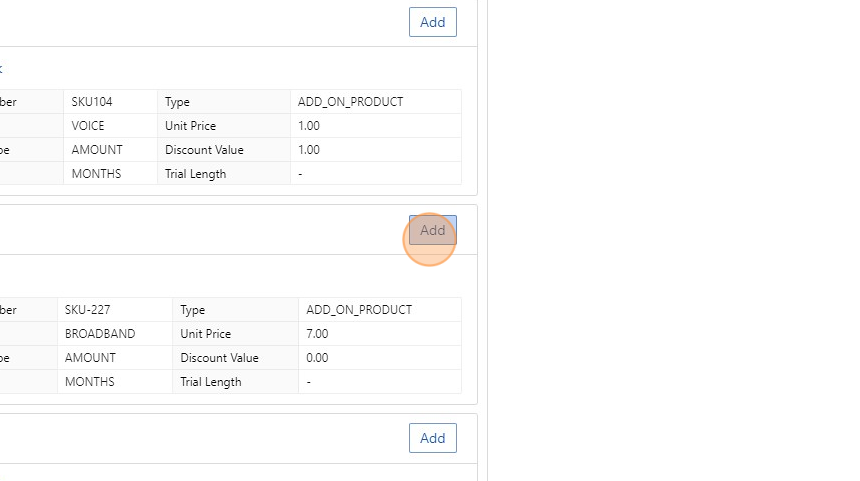Screen dimensions: 860x481
Task: Click the VOICE category cell
Action: click(88, 126)
